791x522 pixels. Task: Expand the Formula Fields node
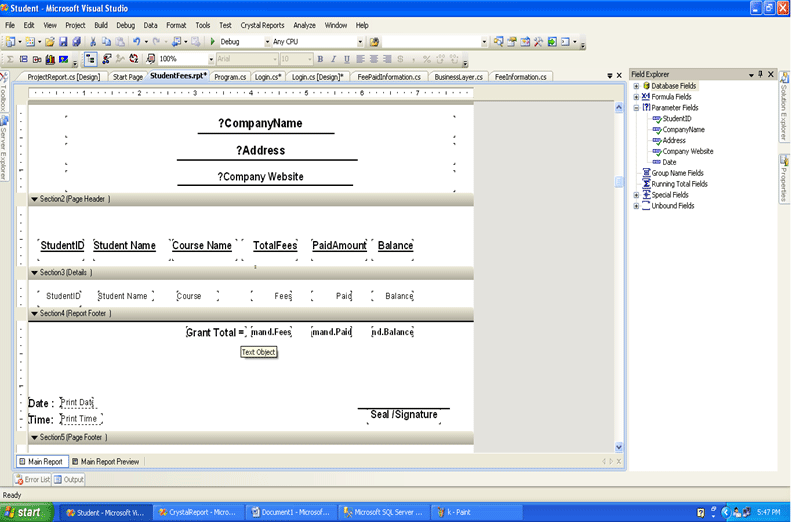636,97
